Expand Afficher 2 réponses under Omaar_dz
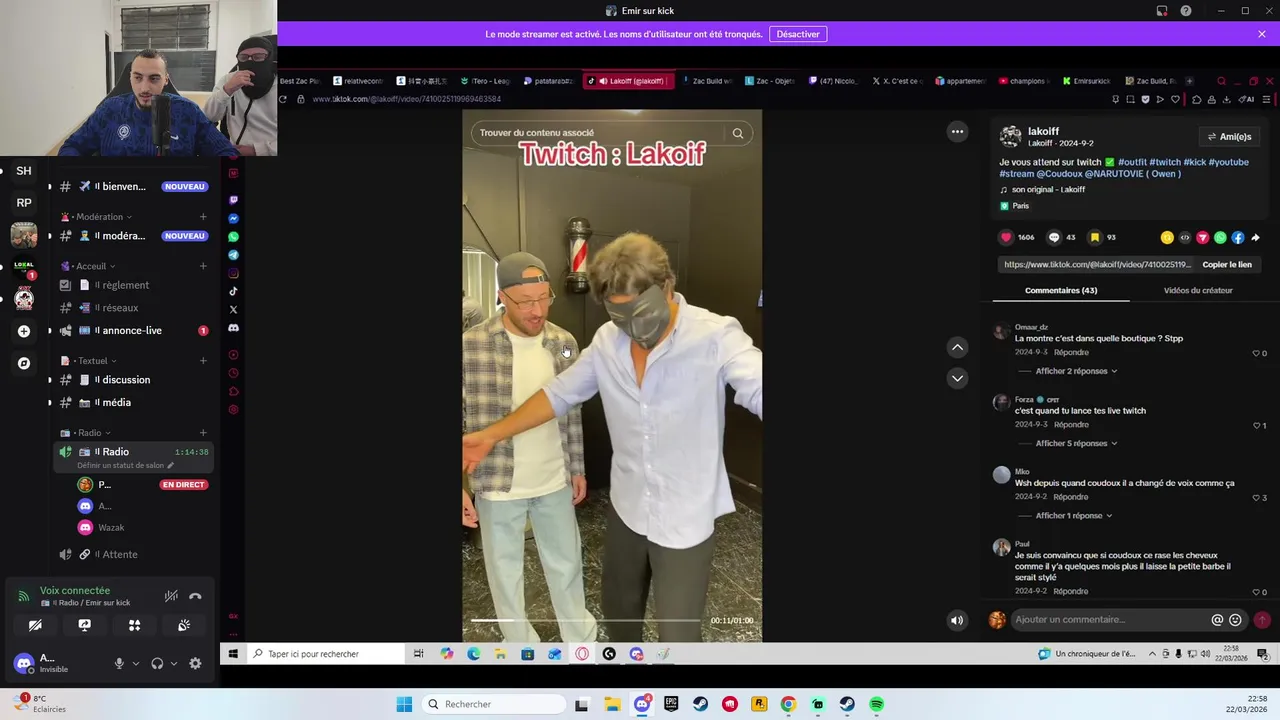This screenshot has height=720, width=1280. tap(1076, 371)
